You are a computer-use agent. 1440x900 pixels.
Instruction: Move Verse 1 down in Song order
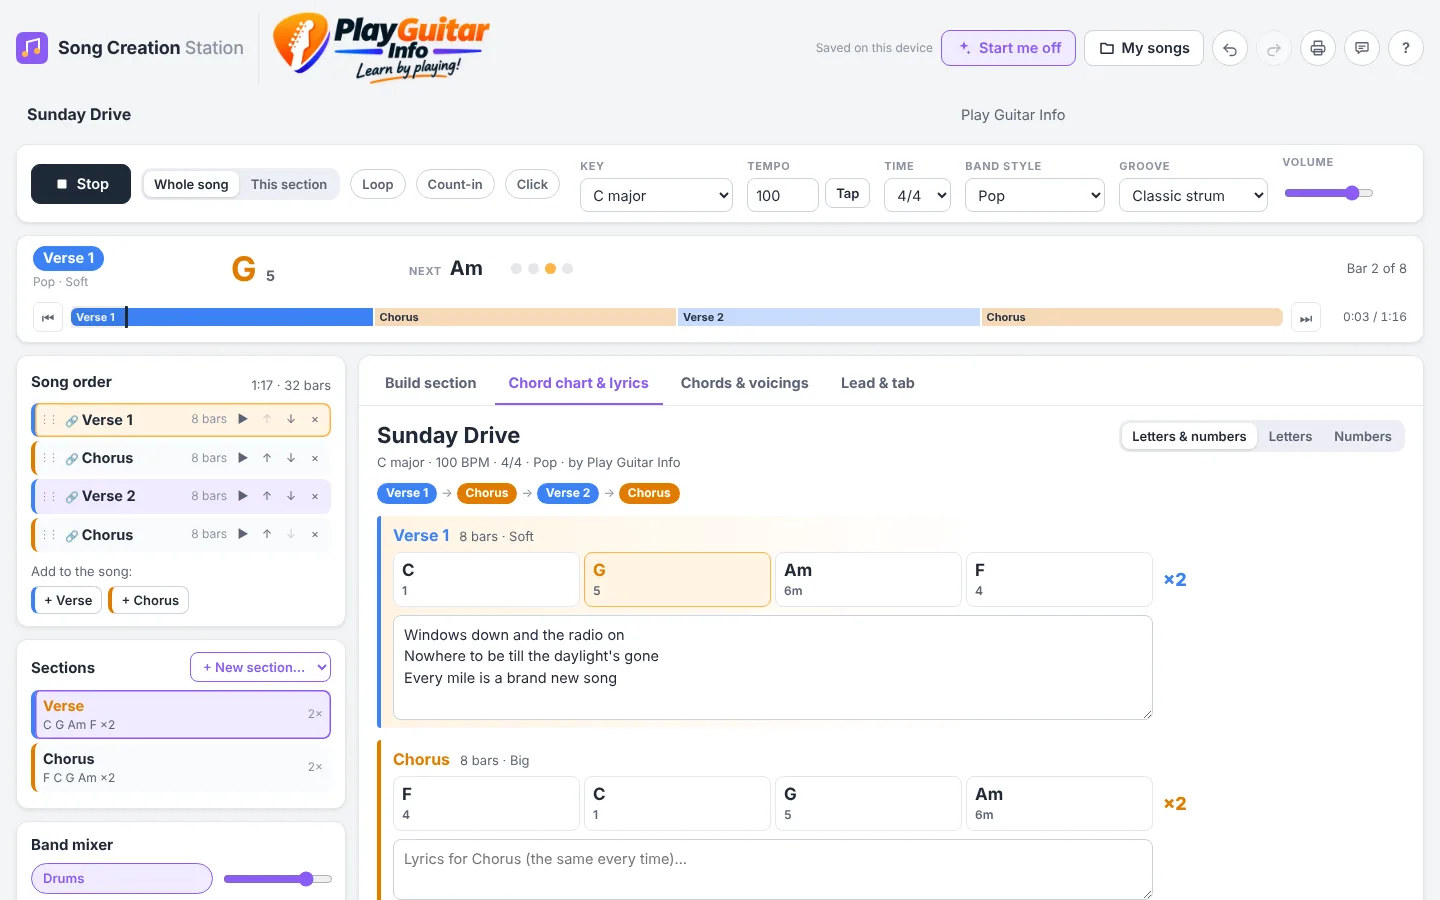tap(291, 420)
